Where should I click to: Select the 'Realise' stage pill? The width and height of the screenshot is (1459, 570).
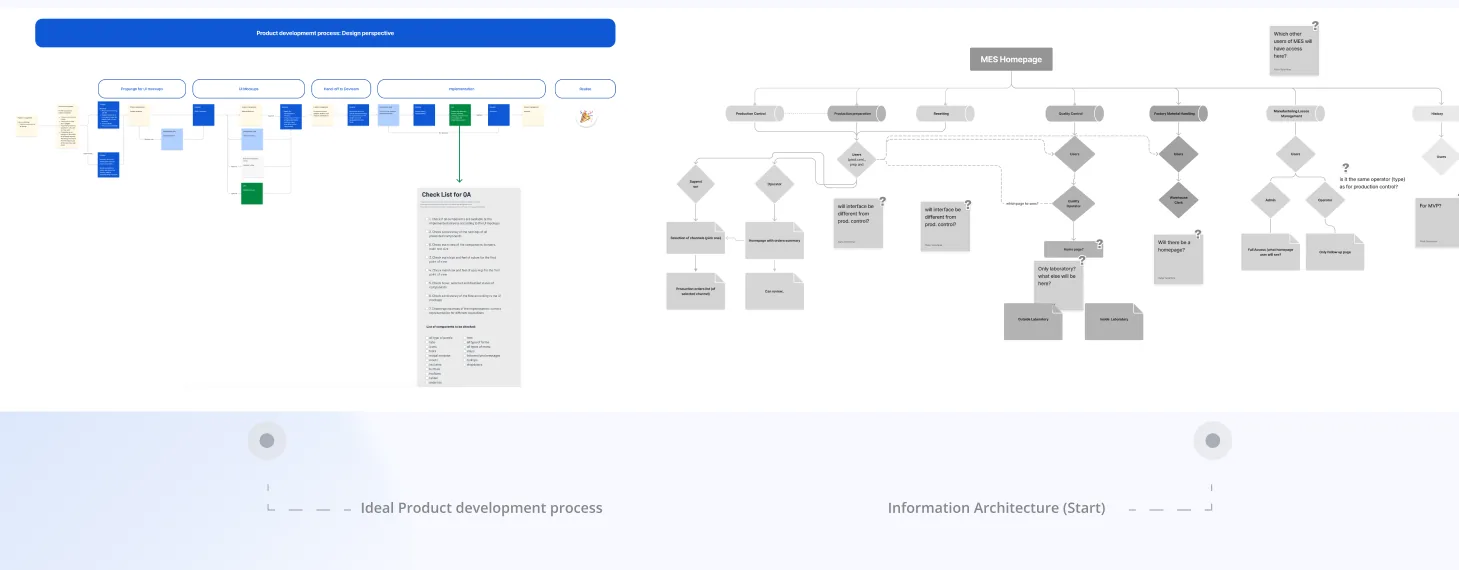(585, 89)
